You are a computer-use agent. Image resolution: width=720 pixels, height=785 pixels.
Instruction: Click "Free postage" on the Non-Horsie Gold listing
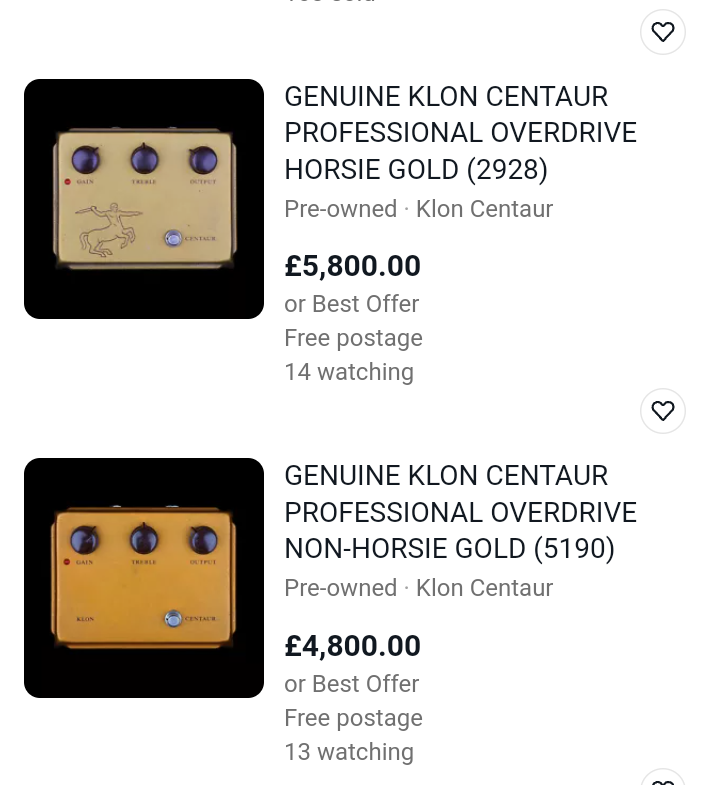tap(353, 718)
